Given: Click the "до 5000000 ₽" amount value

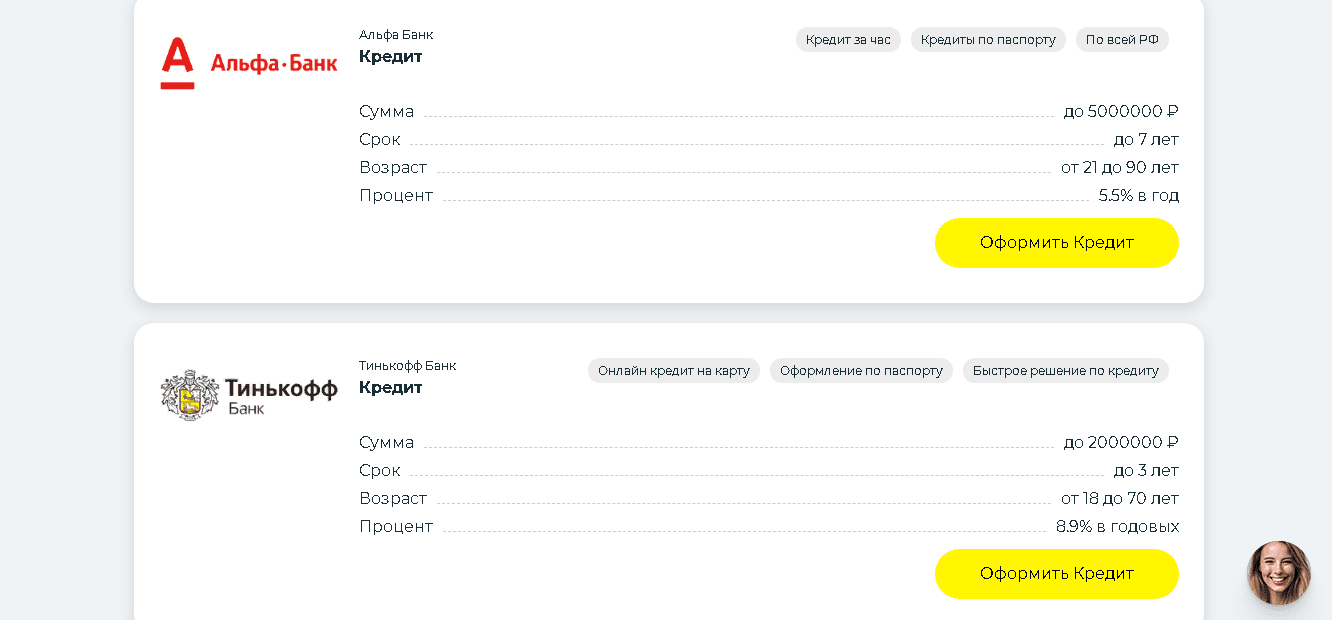Looking at the screenshot, I should point(1120,112).
